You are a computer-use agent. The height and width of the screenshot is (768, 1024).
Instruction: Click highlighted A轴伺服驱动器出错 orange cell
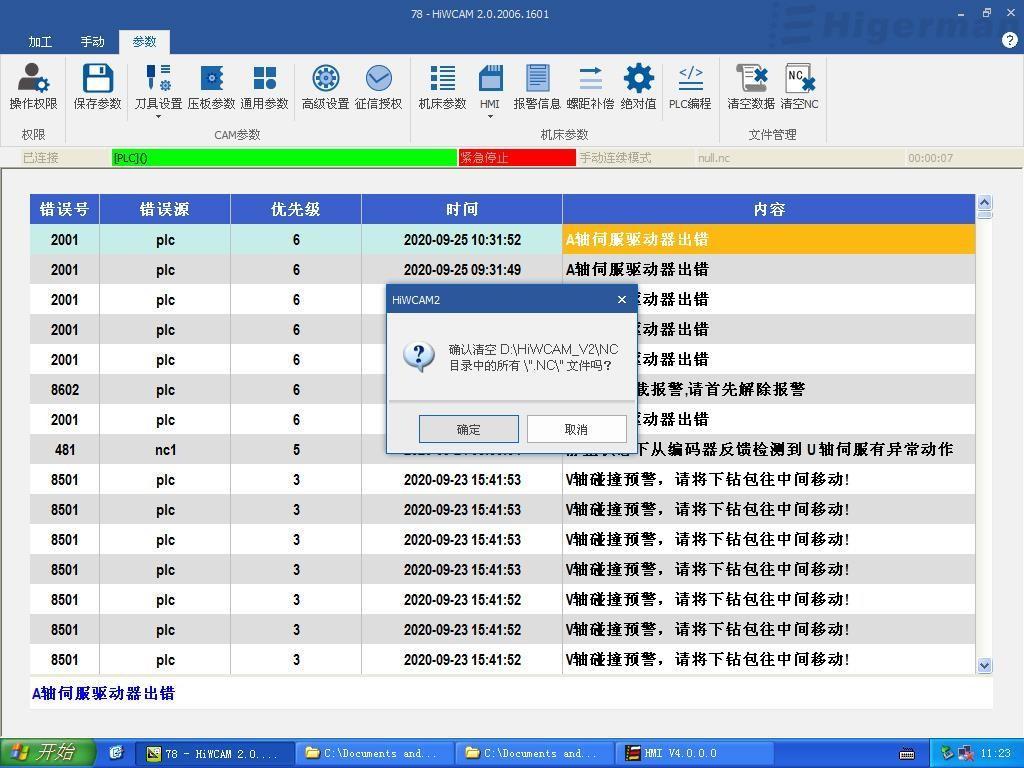coord(769,240)
